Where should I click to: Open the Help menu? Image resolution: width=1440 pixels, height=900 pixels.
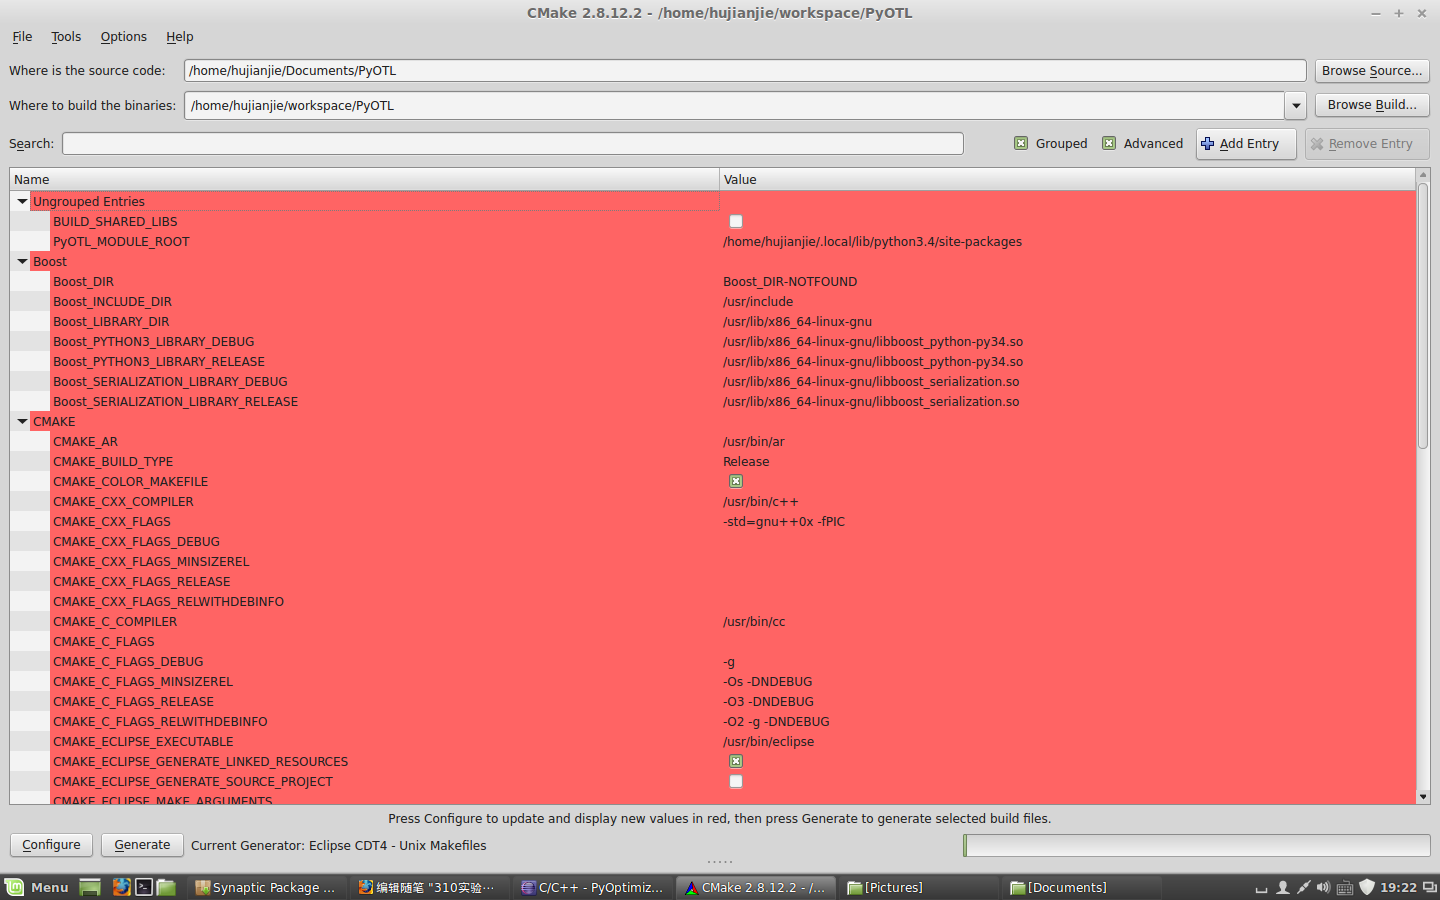[180, 37]
